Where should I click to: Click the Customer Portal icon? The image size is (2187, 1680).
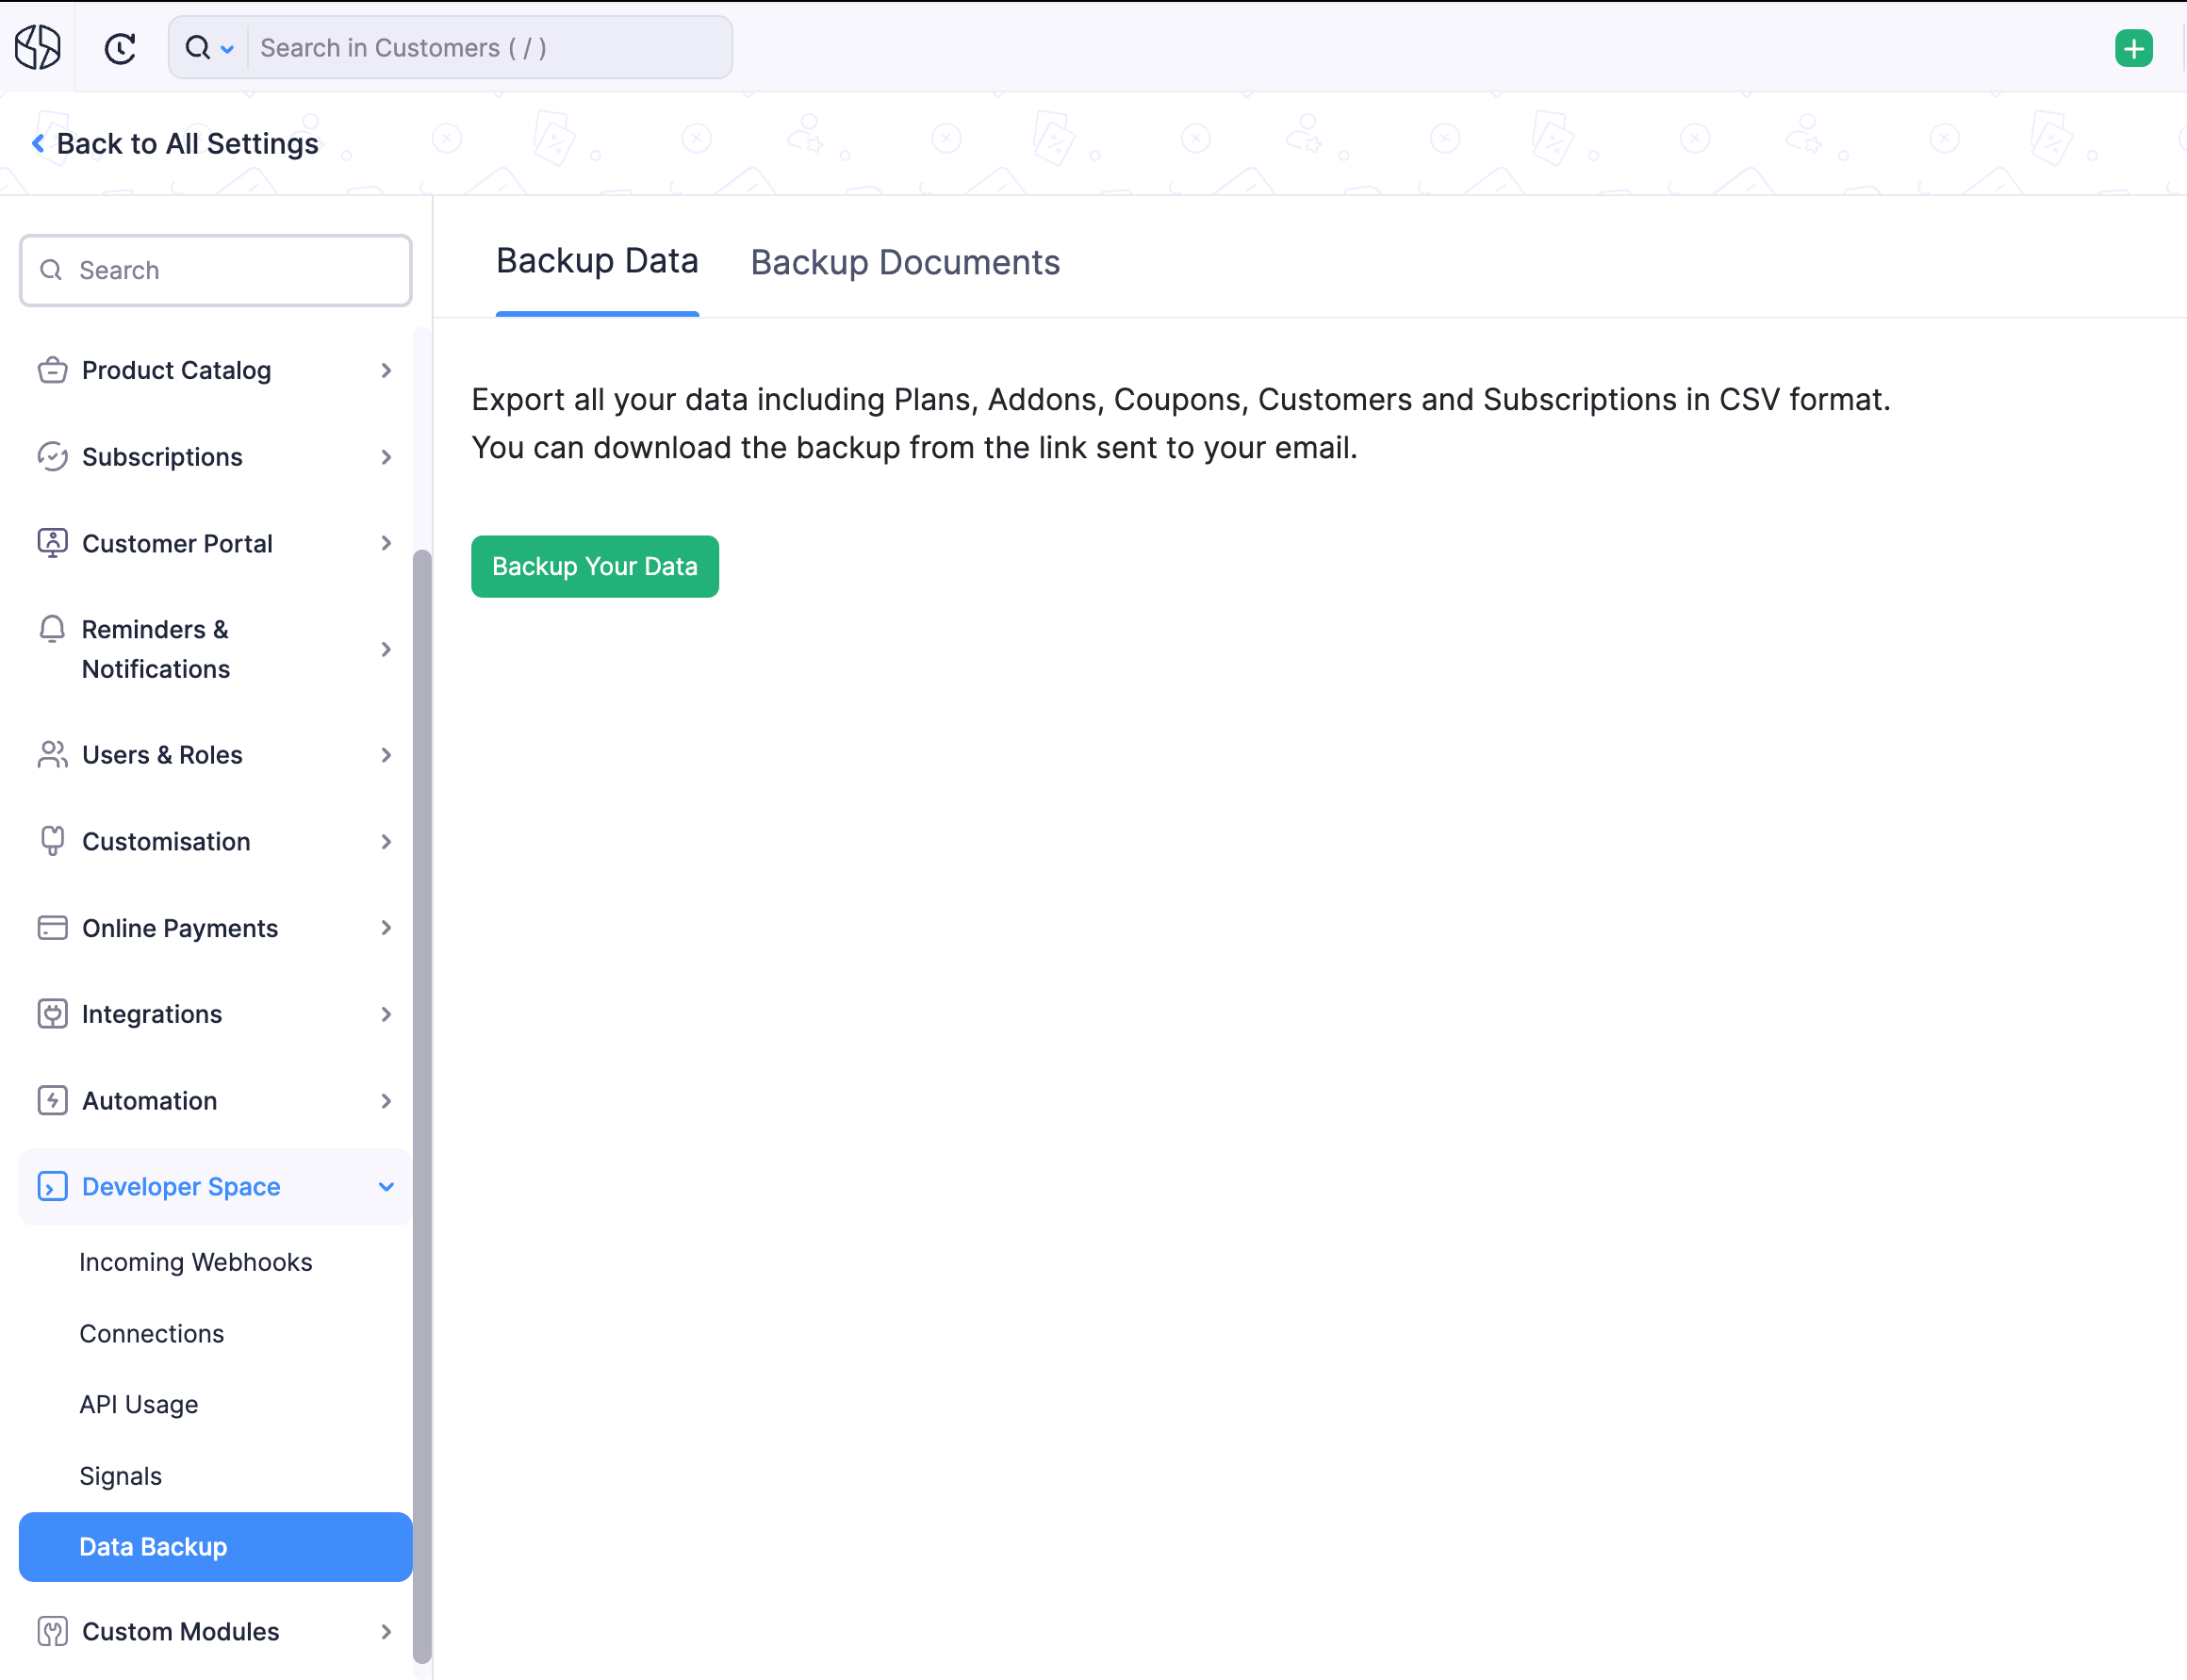52,543
